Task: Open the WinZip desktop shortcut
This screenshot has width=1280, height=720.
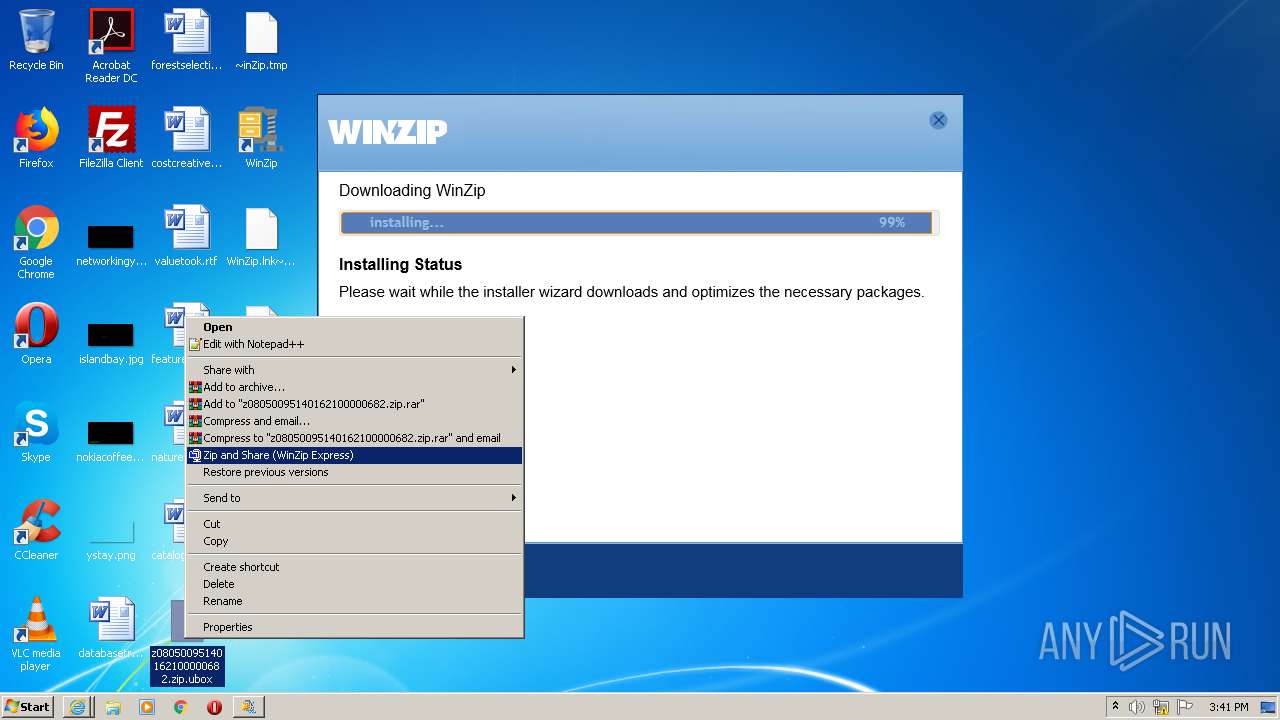Action: pyautogui.click(x=261, y=138)
